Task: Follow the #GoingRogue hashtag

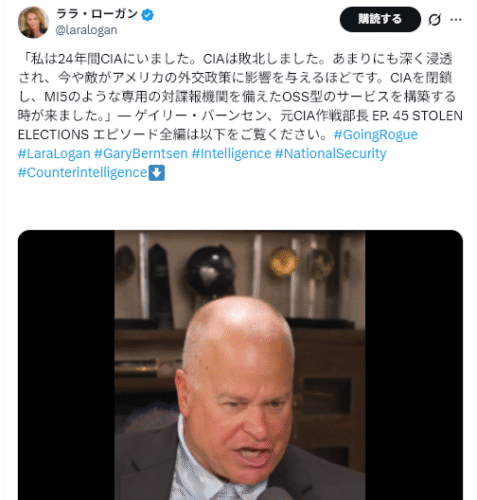Action: pos(376,135)
